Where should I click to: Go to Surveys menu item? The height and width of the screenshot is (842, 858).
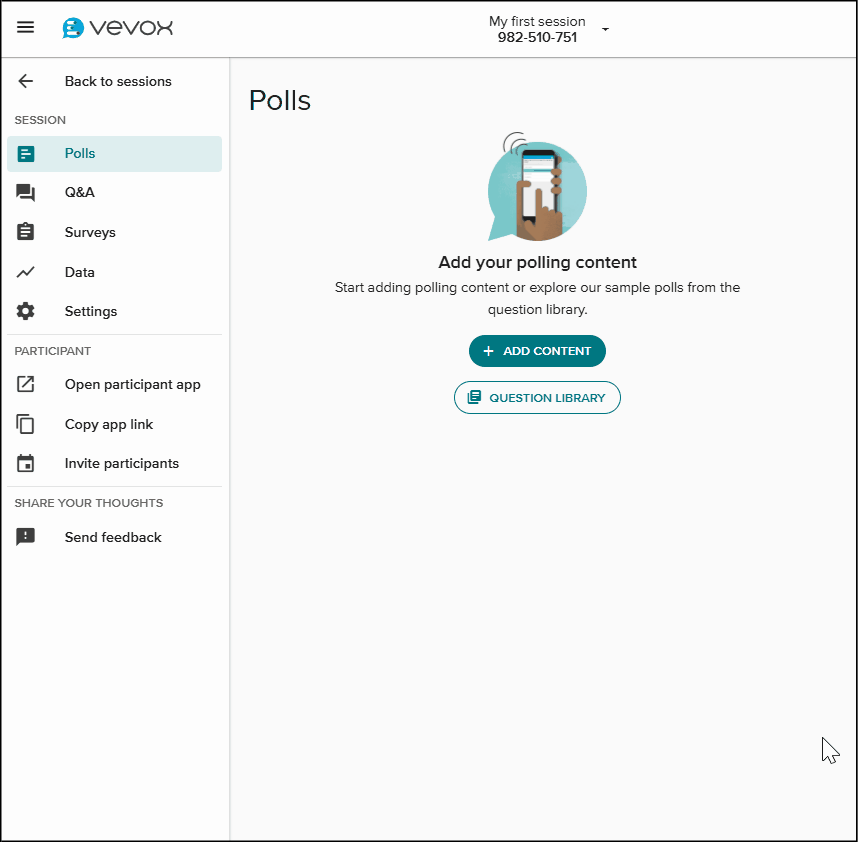90,232
